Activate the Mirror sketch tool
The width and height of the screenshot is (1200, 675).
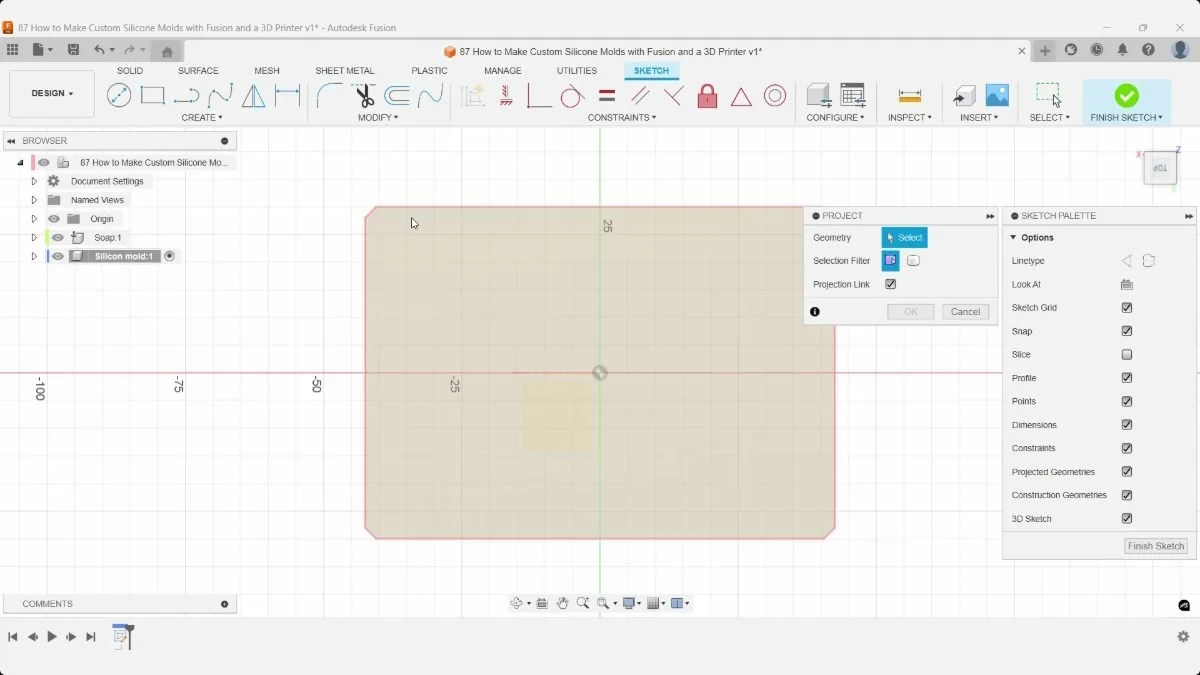click(254, 95)
